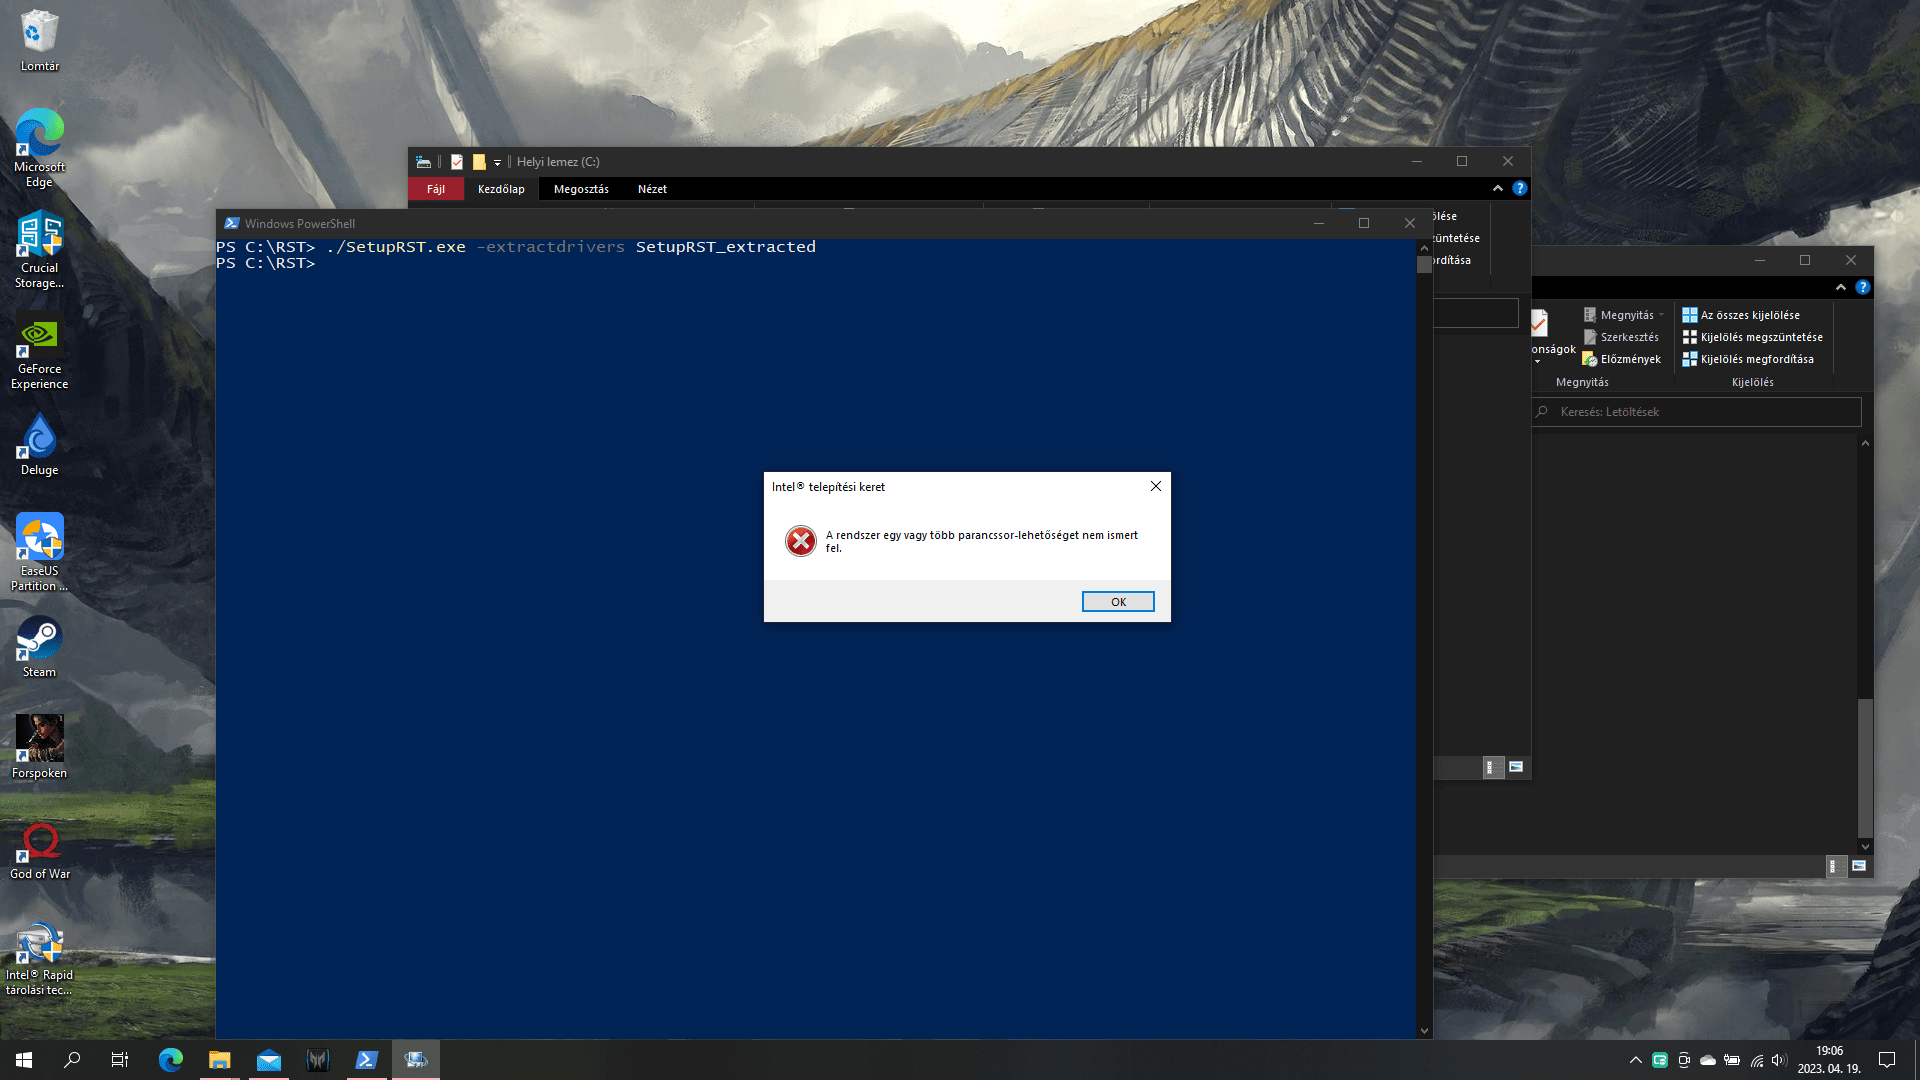Image resolution: width=1920 pixels, height=1080 pixels.
Task: Open the Nézet ribbon tab
Action: tap(652, 188)
